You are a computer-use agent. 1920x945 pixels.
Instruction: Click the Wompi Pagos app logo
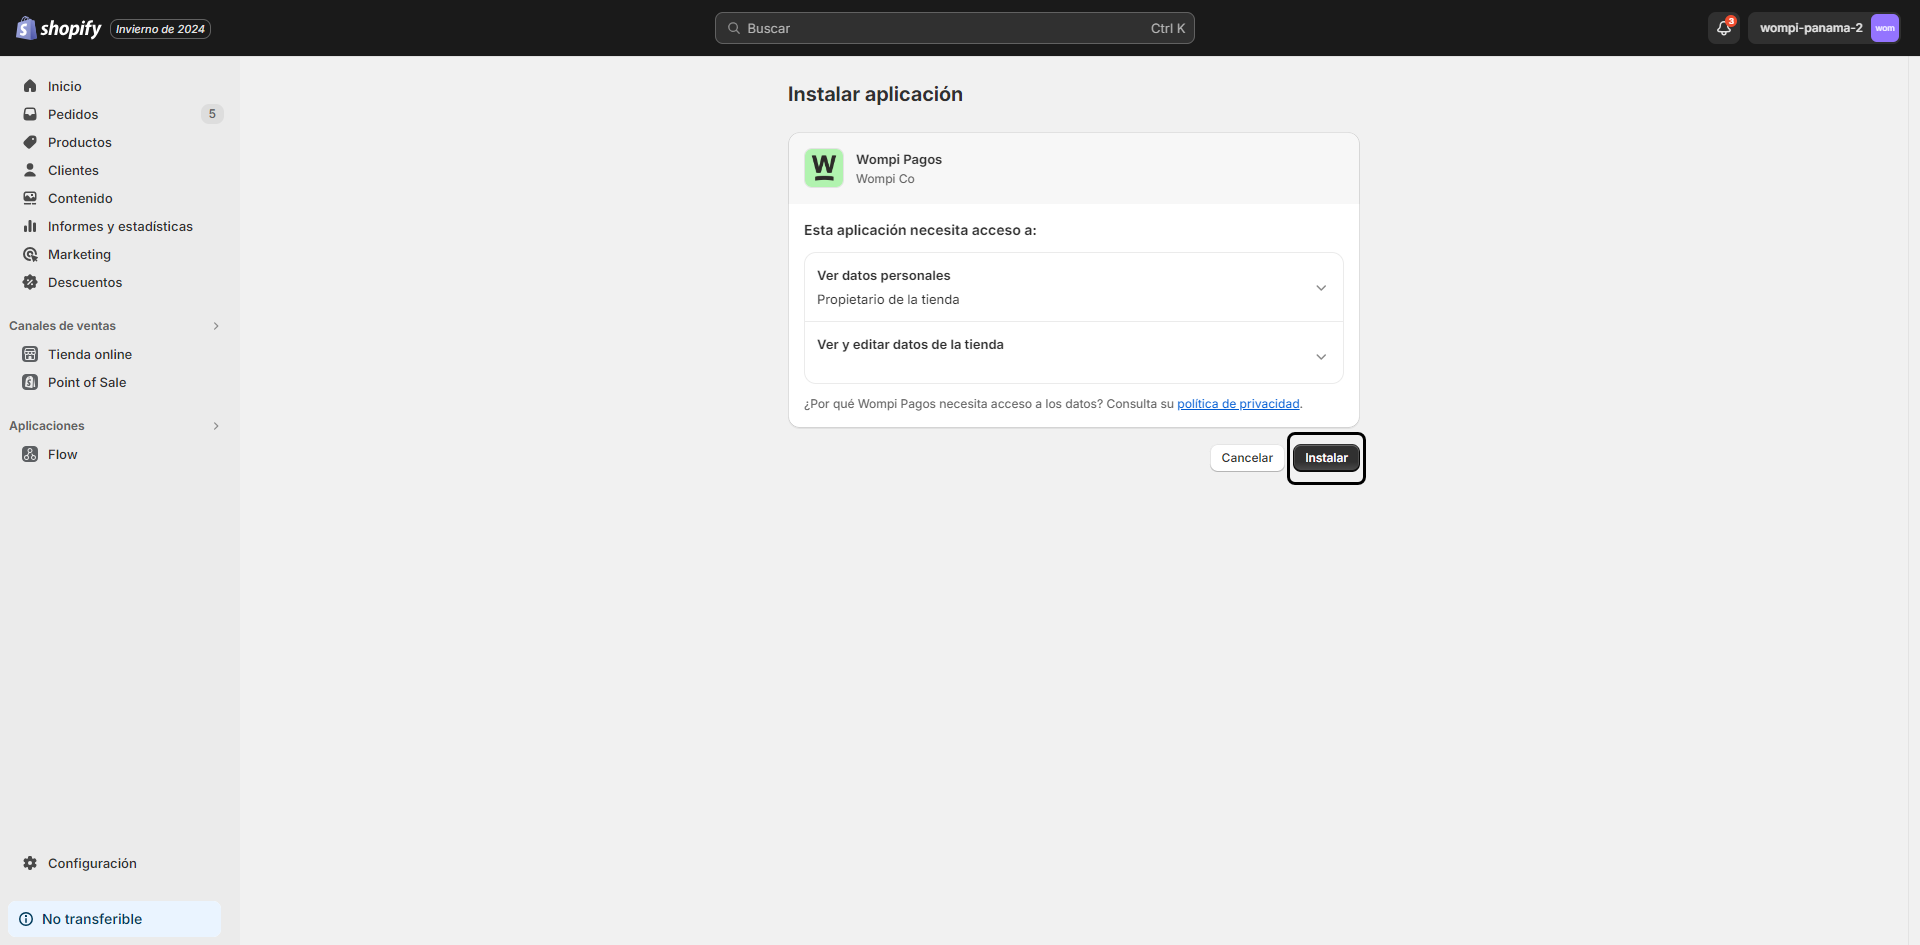click(x=824, y=168)
